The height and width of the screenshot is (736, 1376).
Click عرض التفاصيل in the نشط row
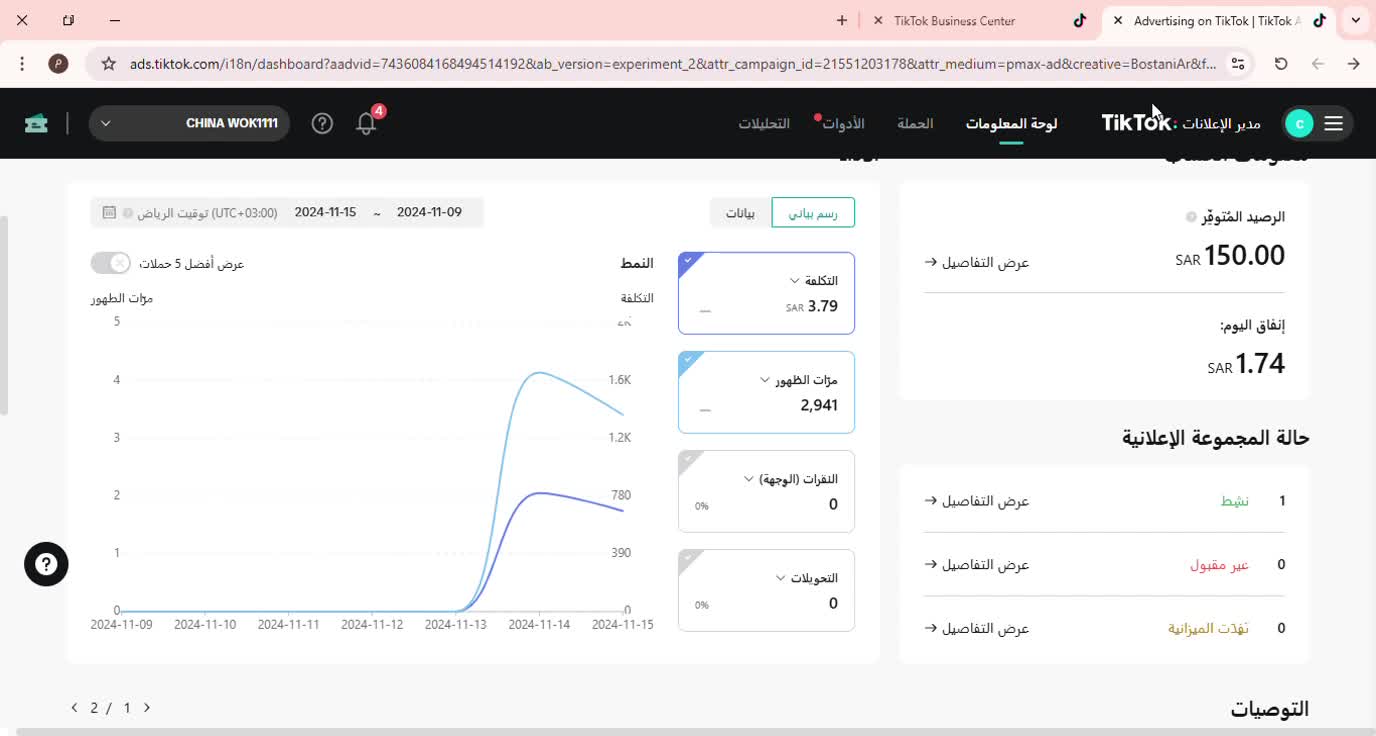[977, 501]
